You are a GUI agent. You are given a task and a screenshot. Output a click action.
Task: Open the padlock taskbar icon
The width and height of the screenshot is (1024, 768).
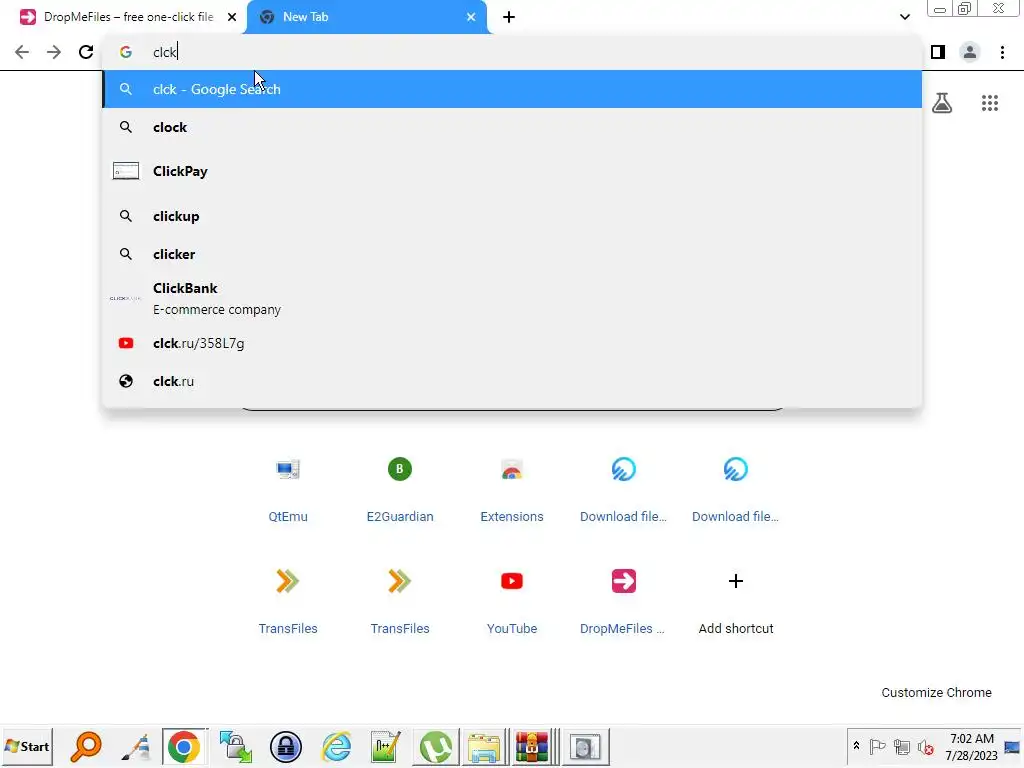point(285,747)
